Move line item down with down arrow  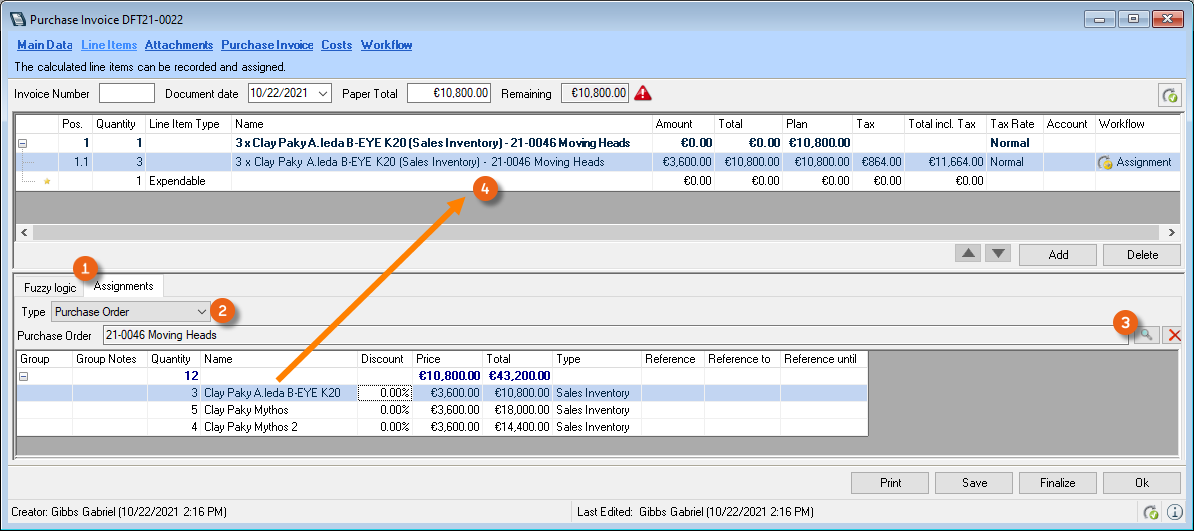tap(996, 254)
